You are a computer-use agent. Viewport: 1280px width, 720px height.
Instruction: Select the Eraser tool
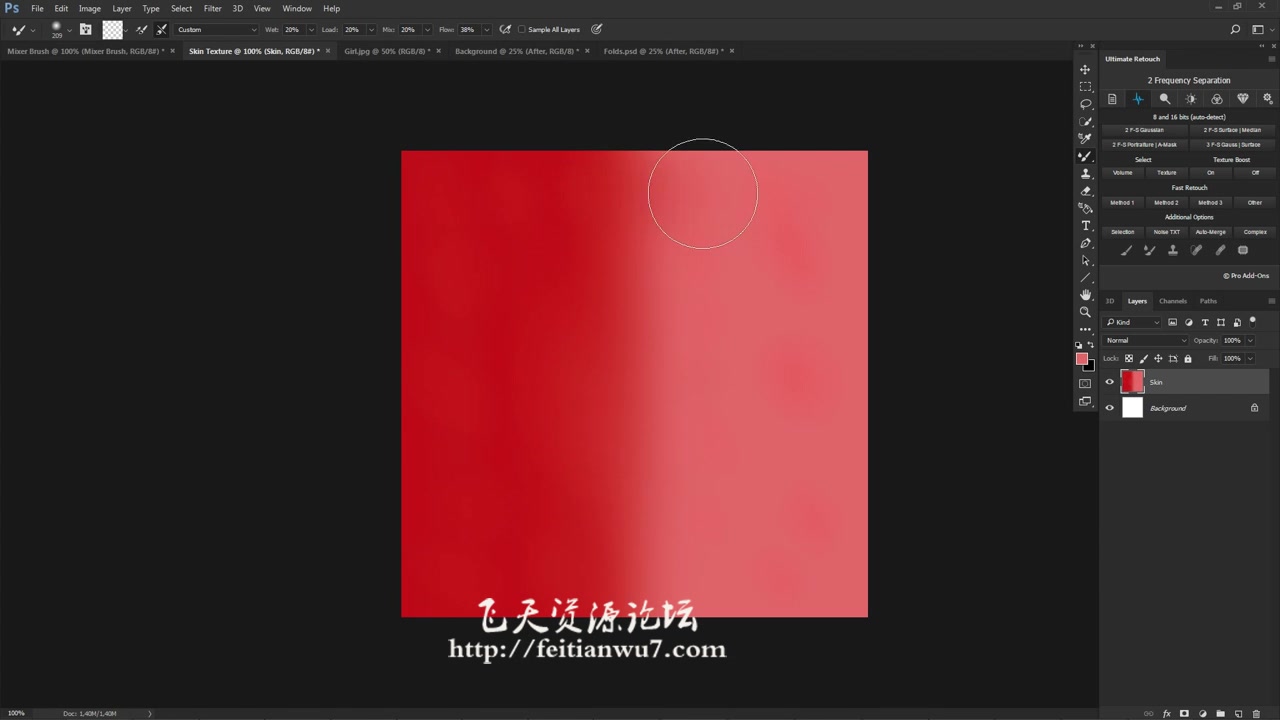click(1085, 190)
